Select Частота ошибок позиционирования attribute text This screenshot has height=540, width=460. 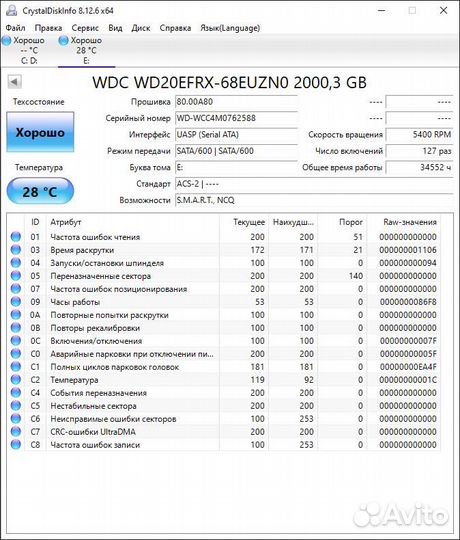click(x=119, y=289)
